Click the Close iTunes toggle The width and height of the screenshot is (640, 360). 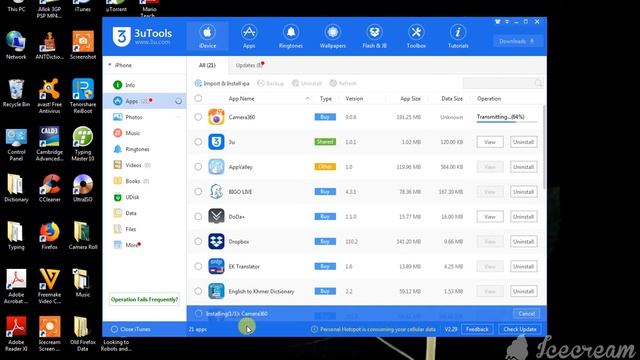tap(131, 329)
